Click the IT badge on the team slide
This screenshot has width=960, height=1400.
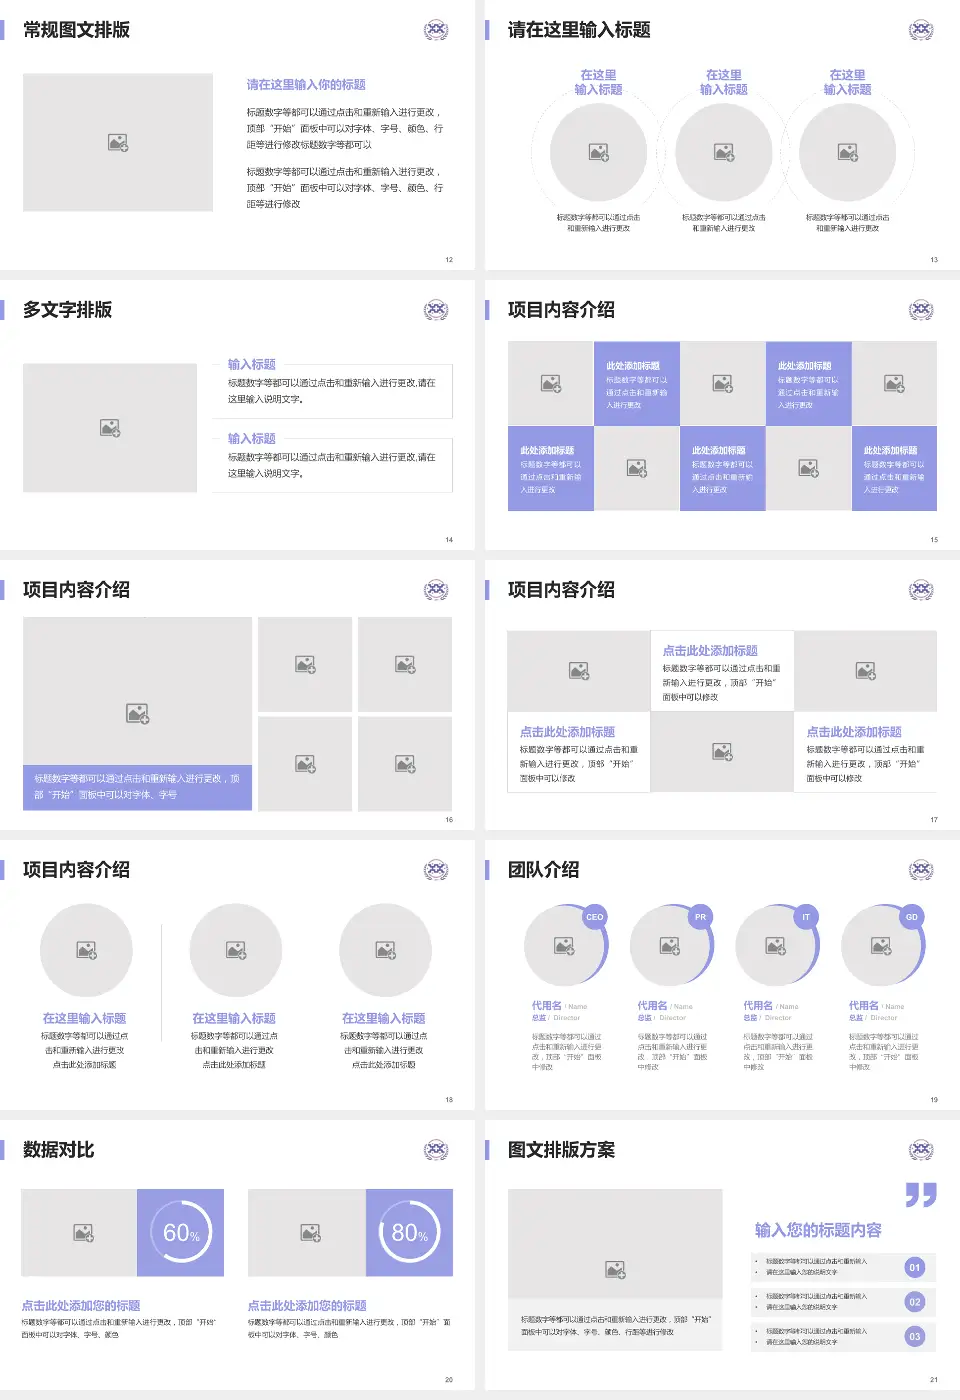click(x=806, y=917)
